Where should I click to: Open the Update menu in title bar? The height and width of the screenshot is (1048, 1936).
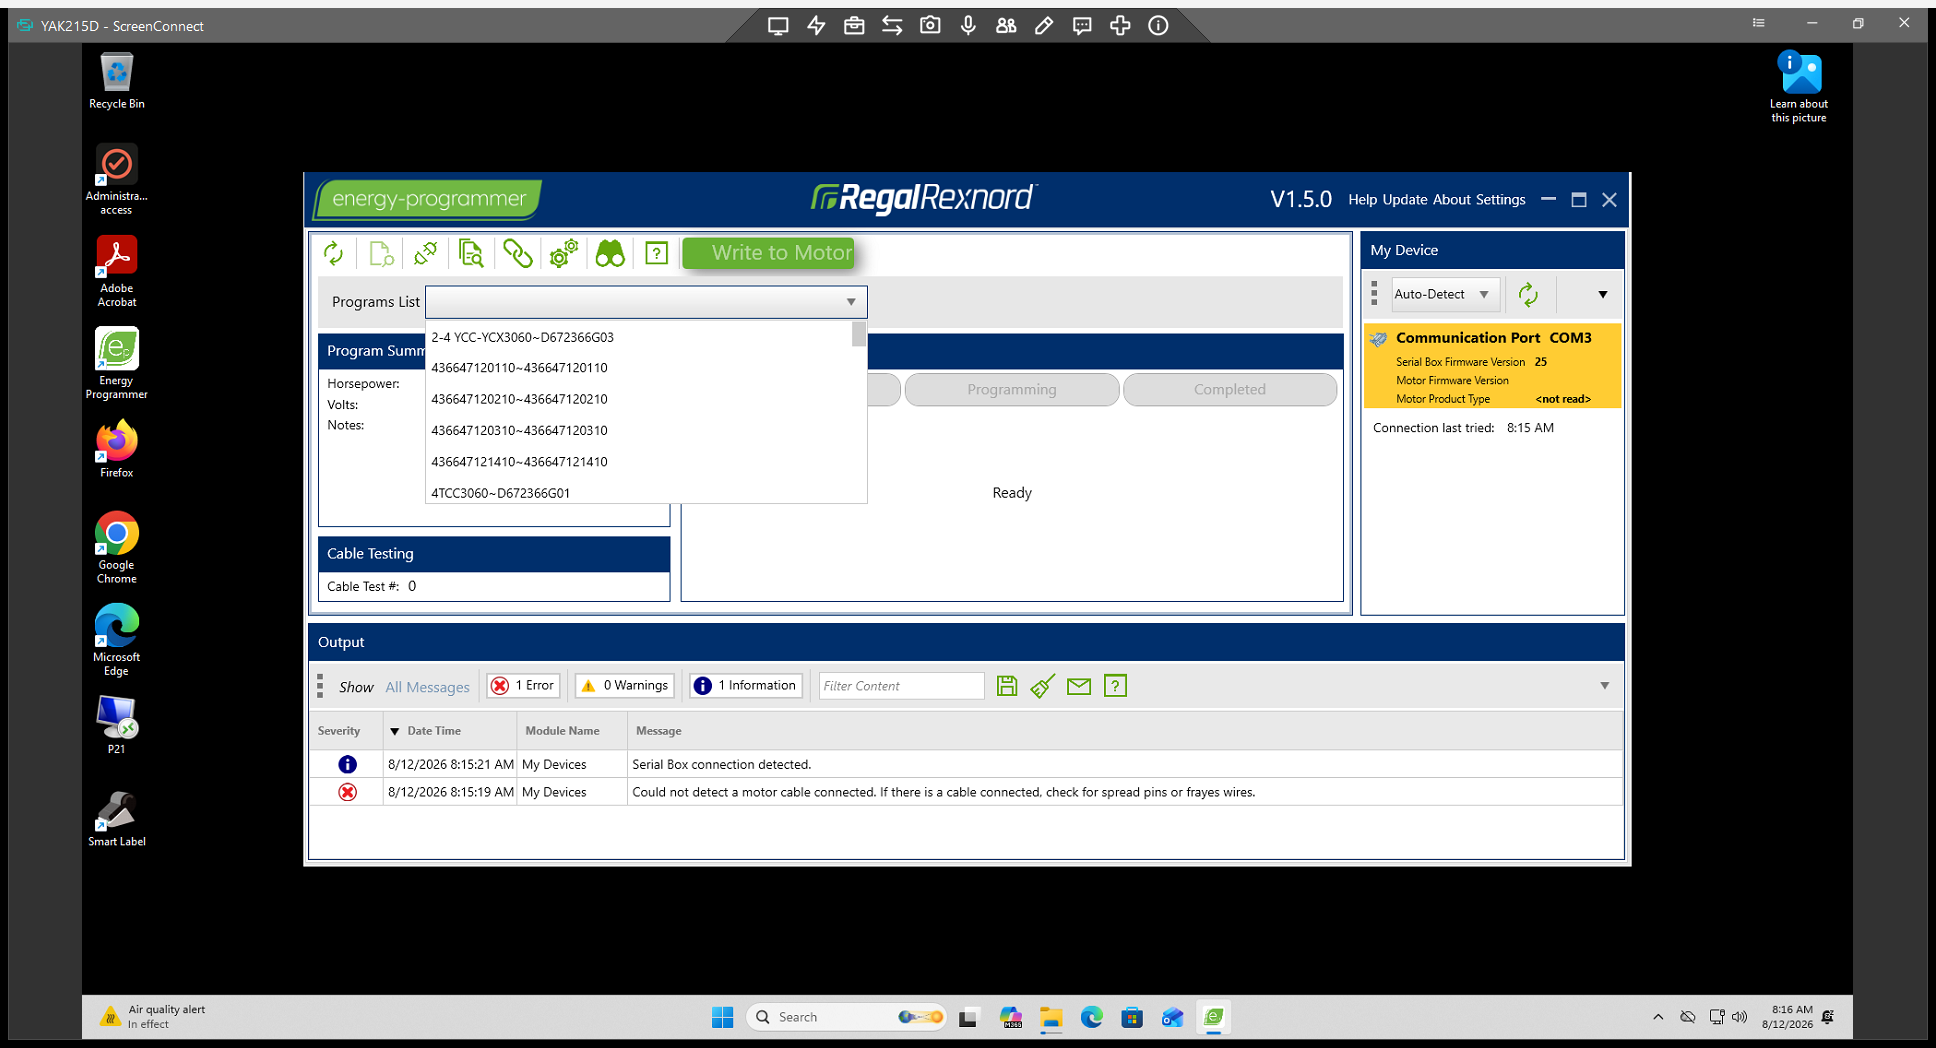tap(1404, 200)
